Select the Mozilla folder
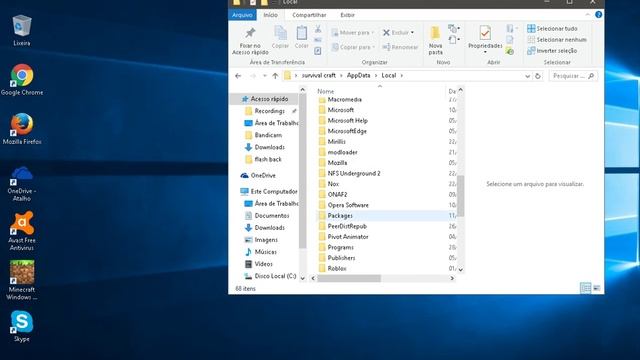 click(x=337, y=163)
